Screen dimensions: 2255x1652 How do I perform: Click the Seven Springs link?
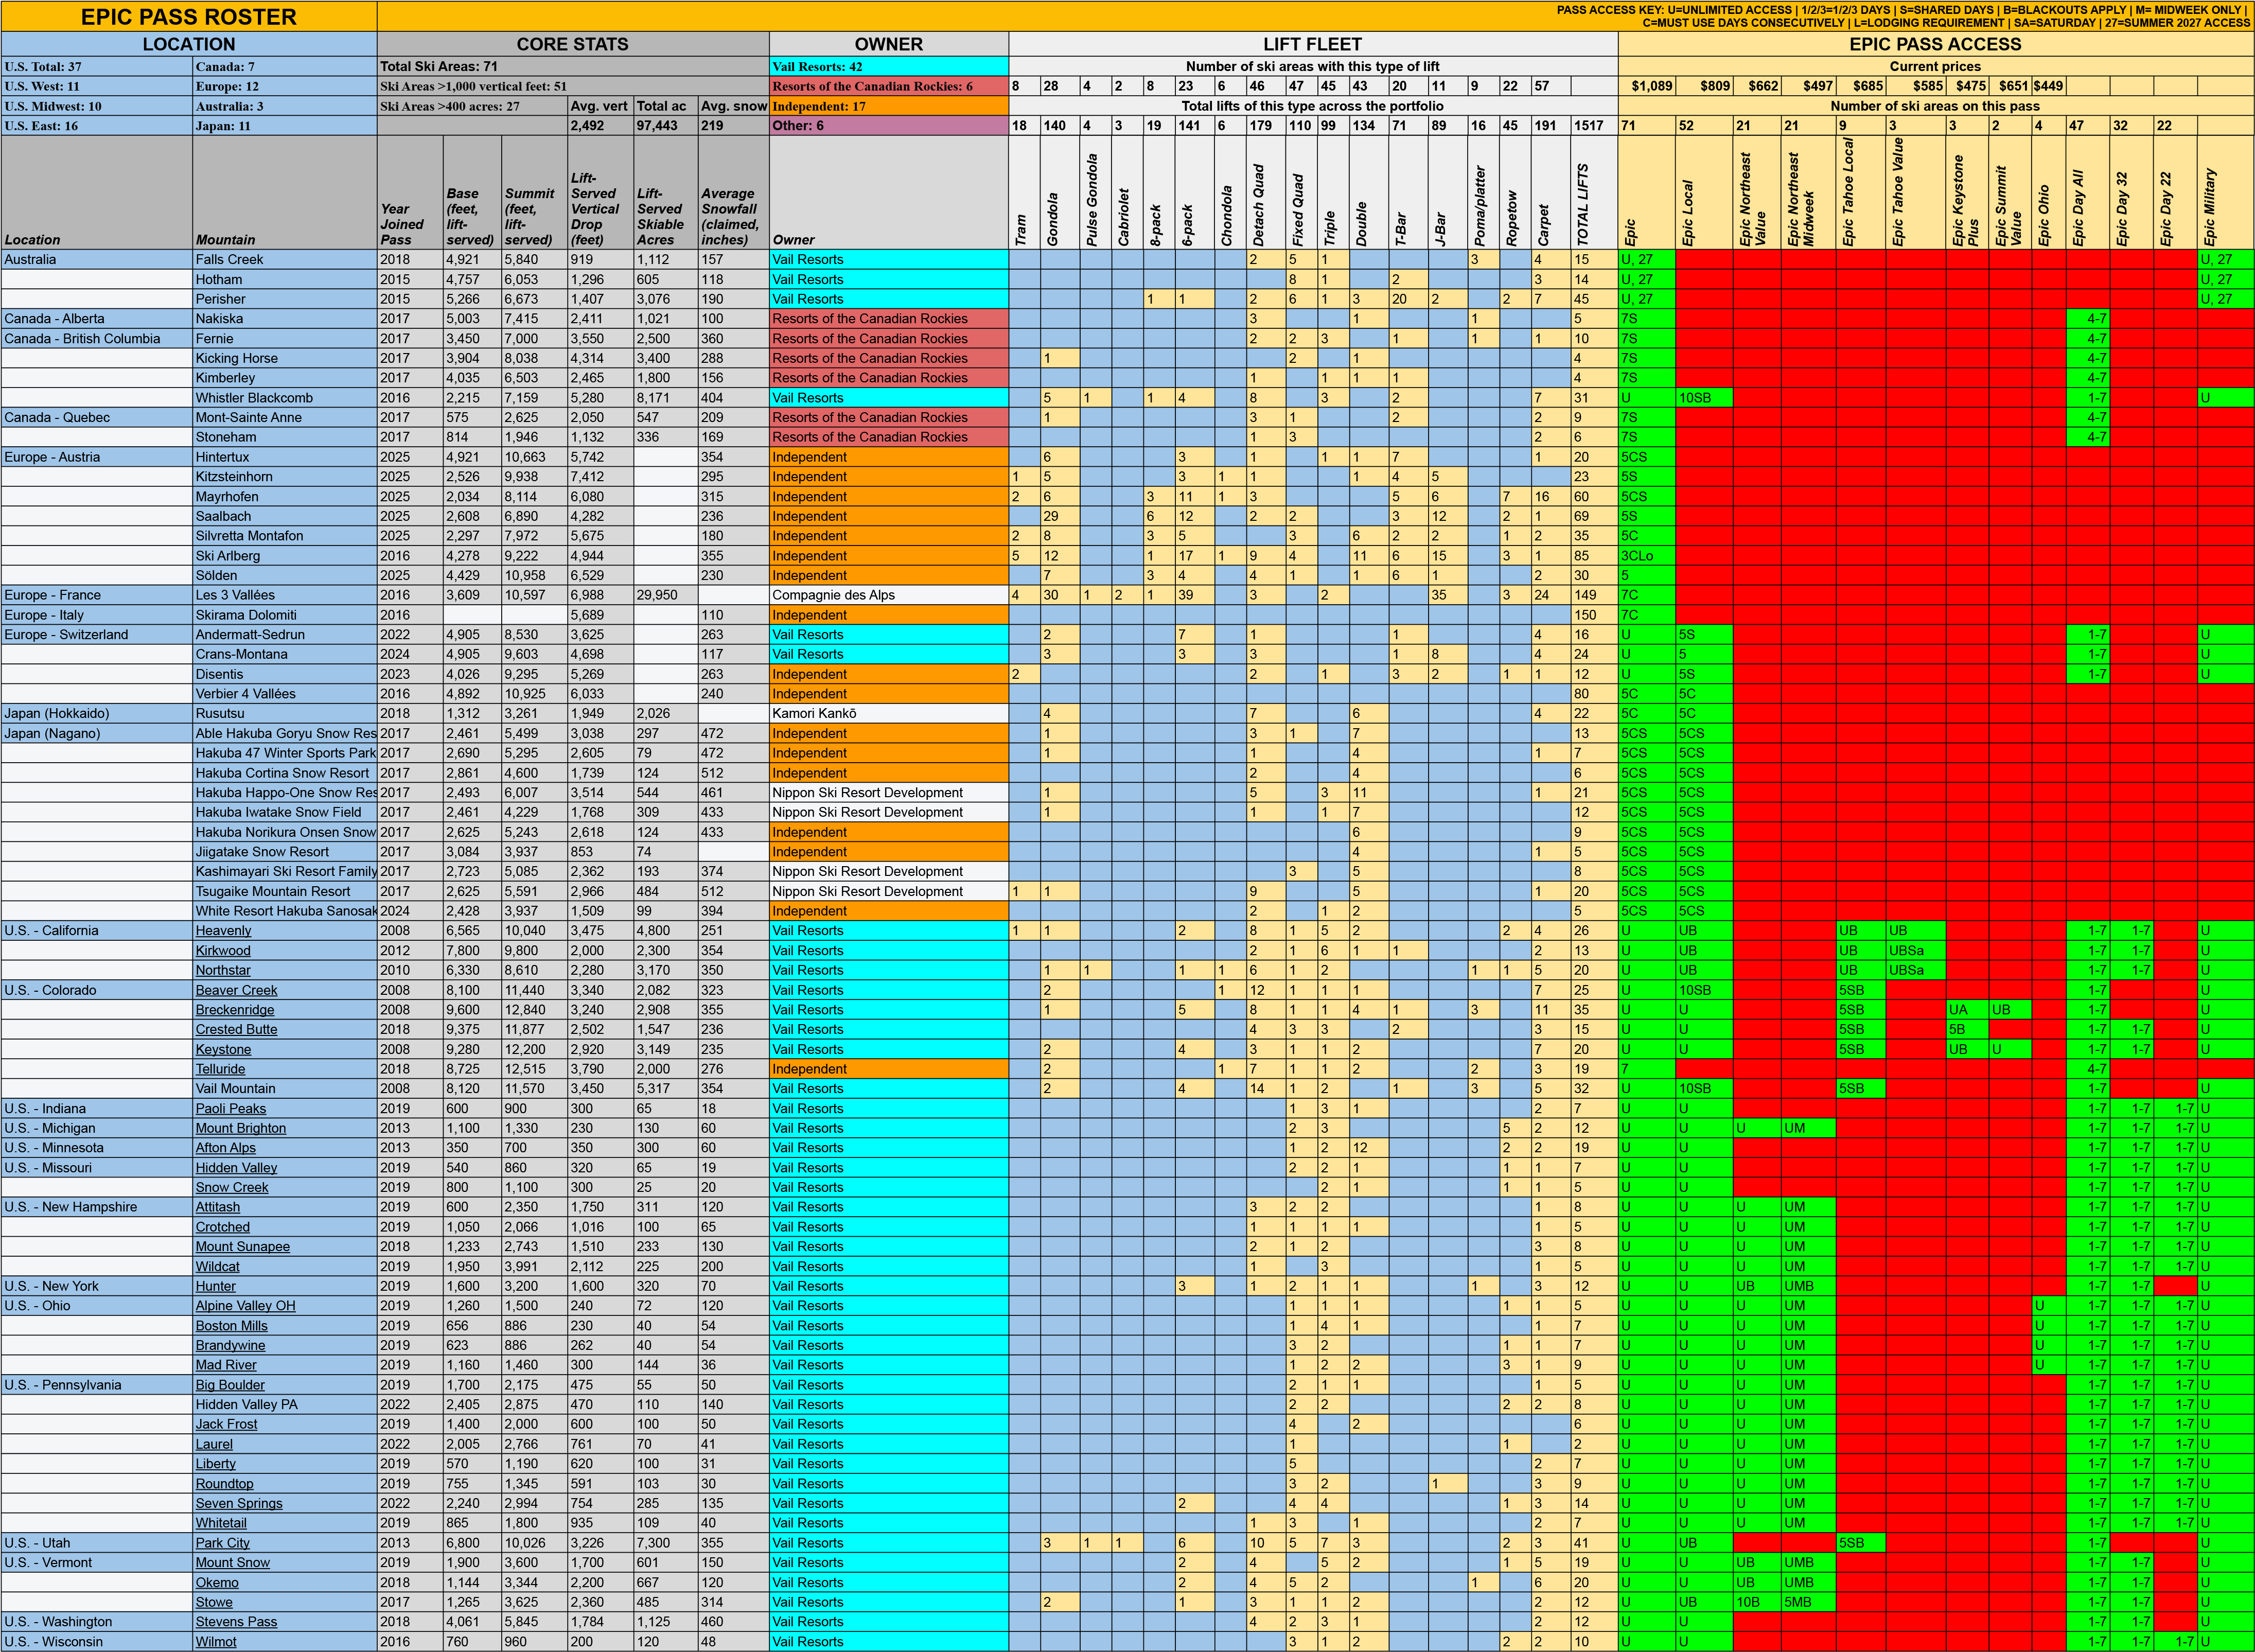[239, 1503]
